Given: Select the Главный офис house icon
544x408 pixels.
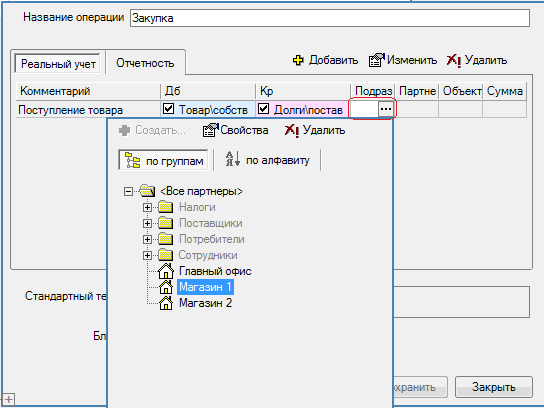Looking at the screenshot, I should 166,271.
